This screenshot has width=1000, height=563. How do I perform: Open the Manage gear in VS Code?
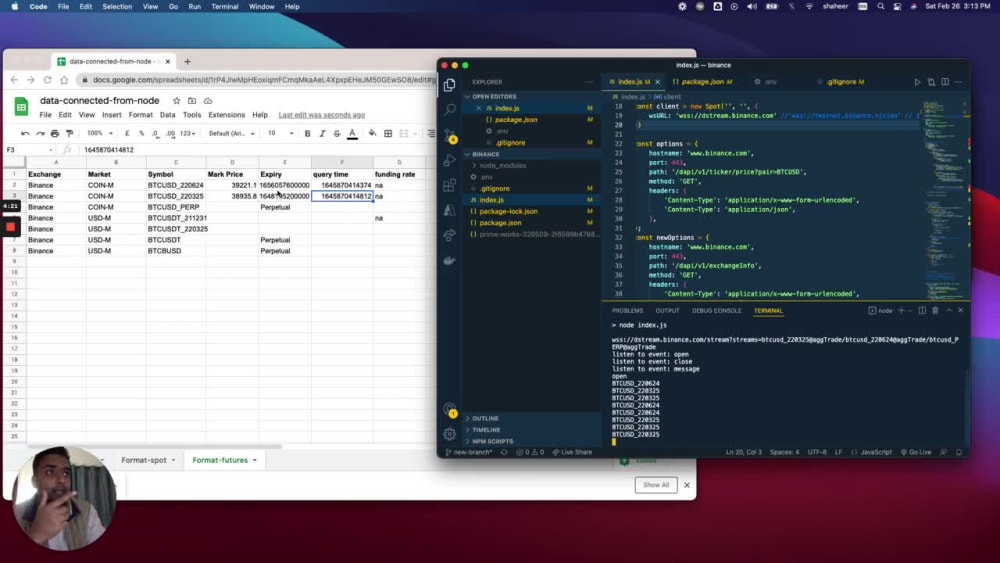[x=450, y=434]
